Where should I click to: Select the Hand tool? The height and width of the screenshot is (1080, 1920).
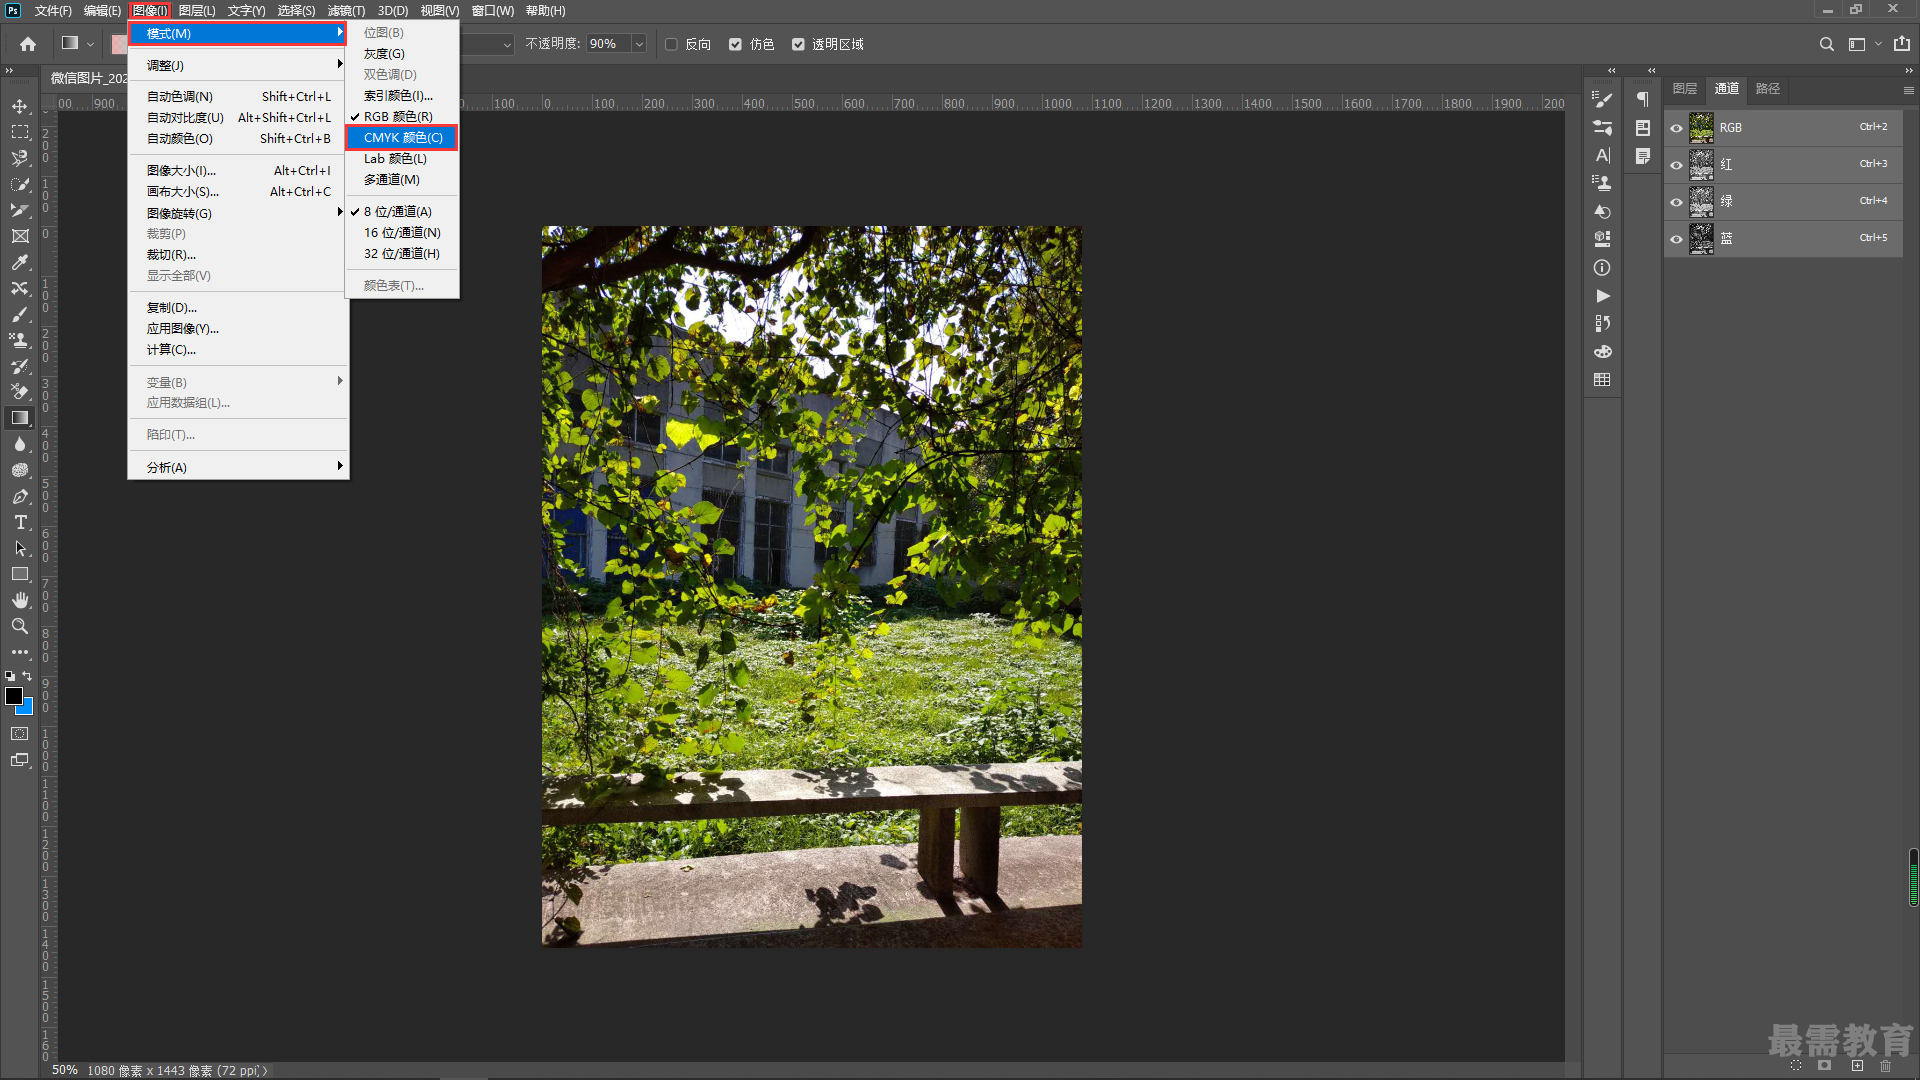pyautogui.click(x=20, y=600)
